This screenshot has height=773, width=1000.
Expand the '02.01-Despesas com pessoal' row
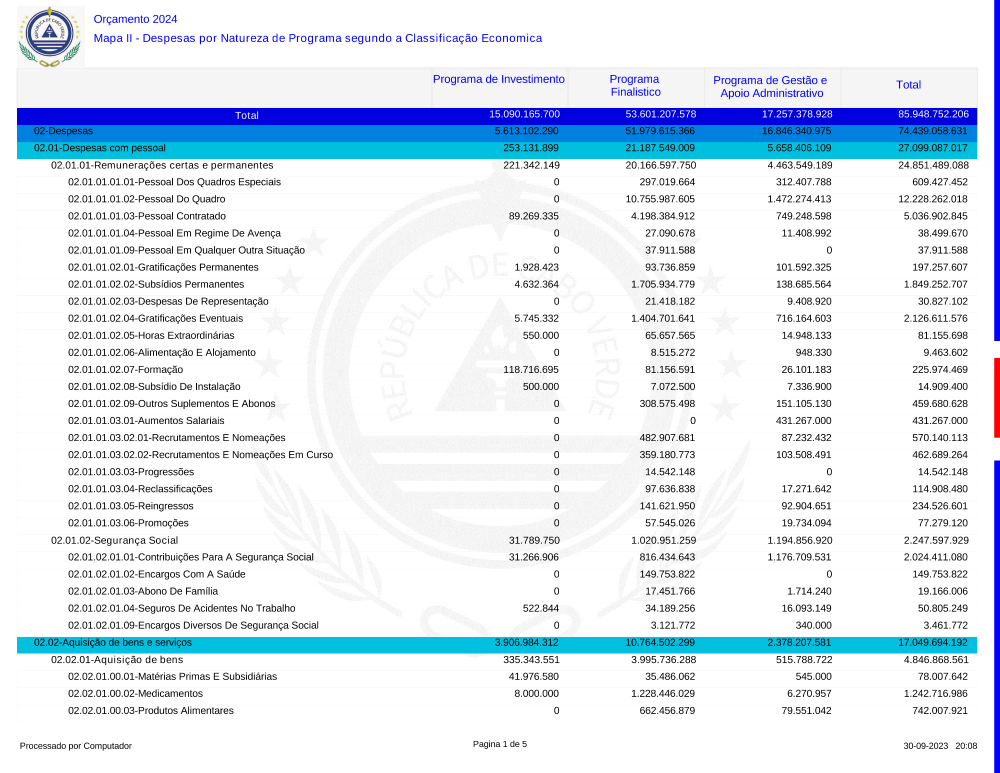point(99,148)
